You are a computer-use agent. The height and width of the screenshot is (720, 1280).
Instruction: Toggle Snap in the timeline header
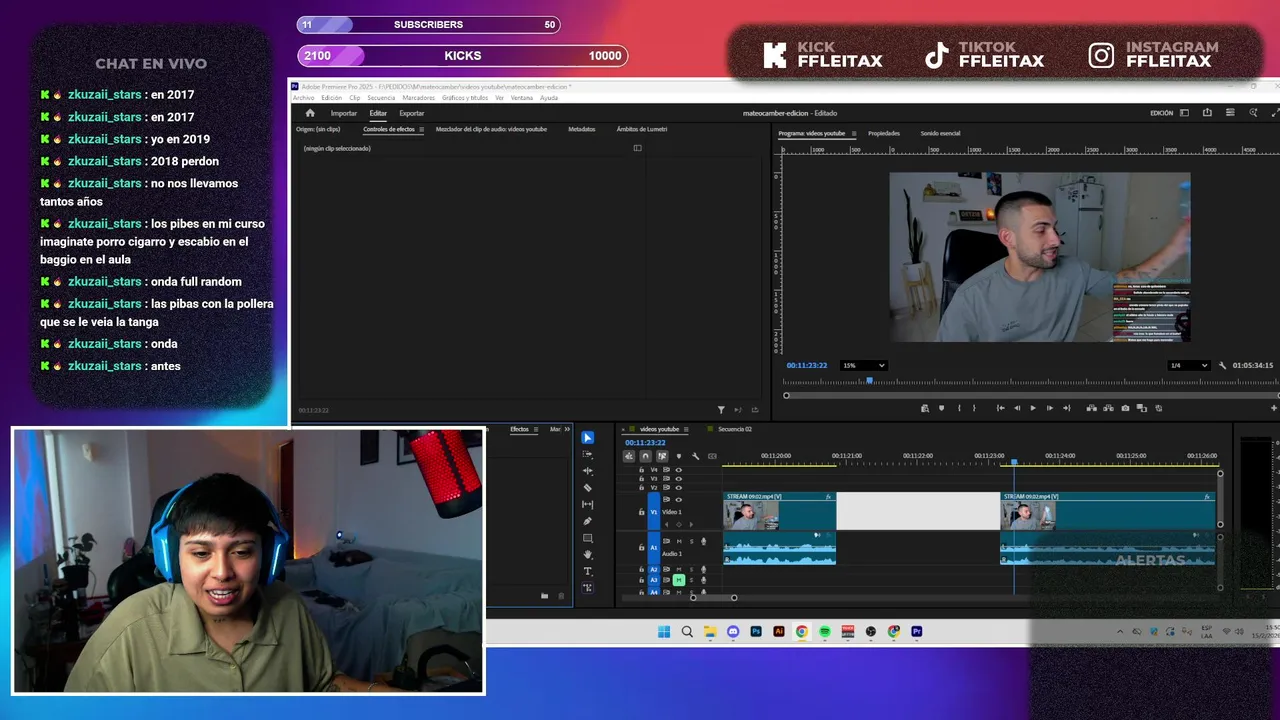(645, 456)
